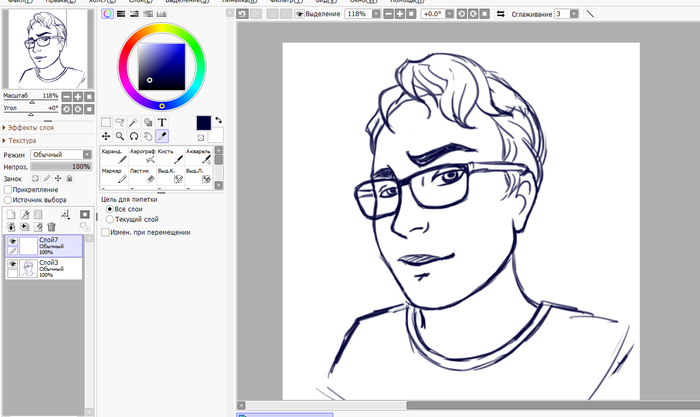Delete layer with the trash icon

[51, 227]
